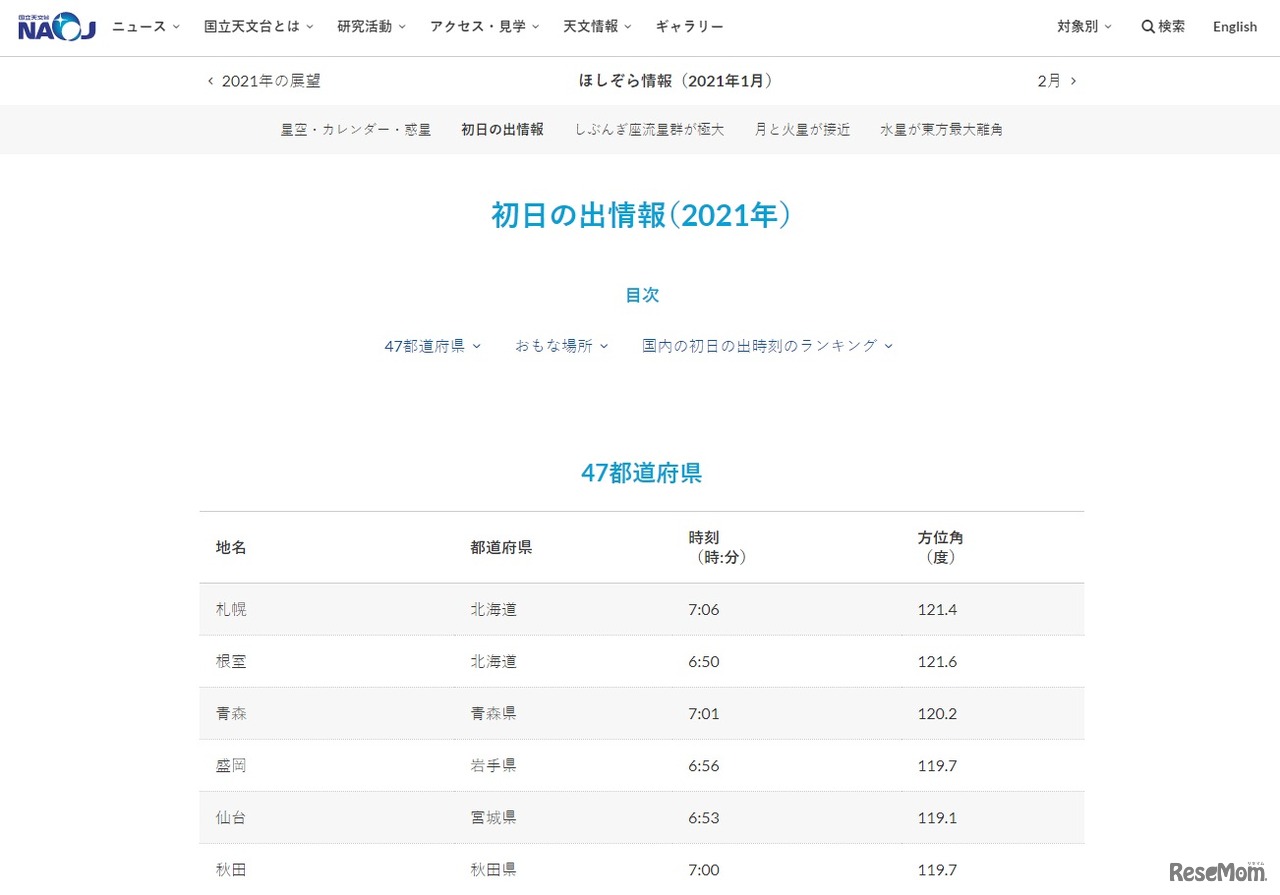The image size is (1280, 895).
Task: Go to next month 2月
Action: click(x=1057, y=81)
